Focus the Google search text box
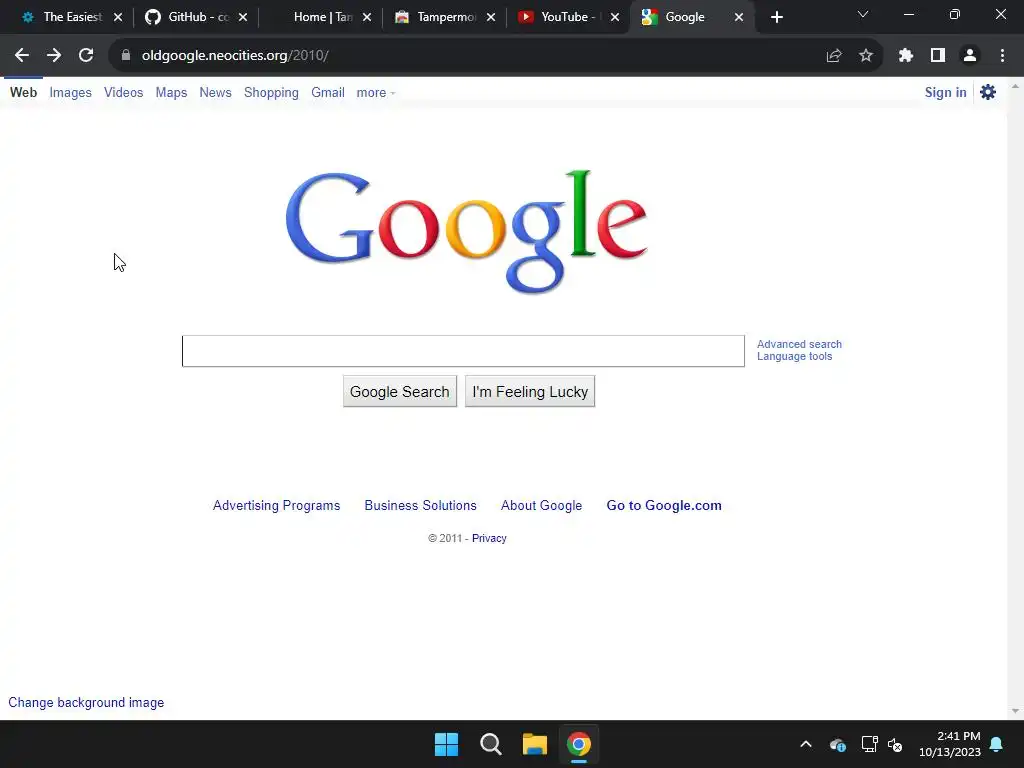The image size is (1024, 768). coord(463,351)
